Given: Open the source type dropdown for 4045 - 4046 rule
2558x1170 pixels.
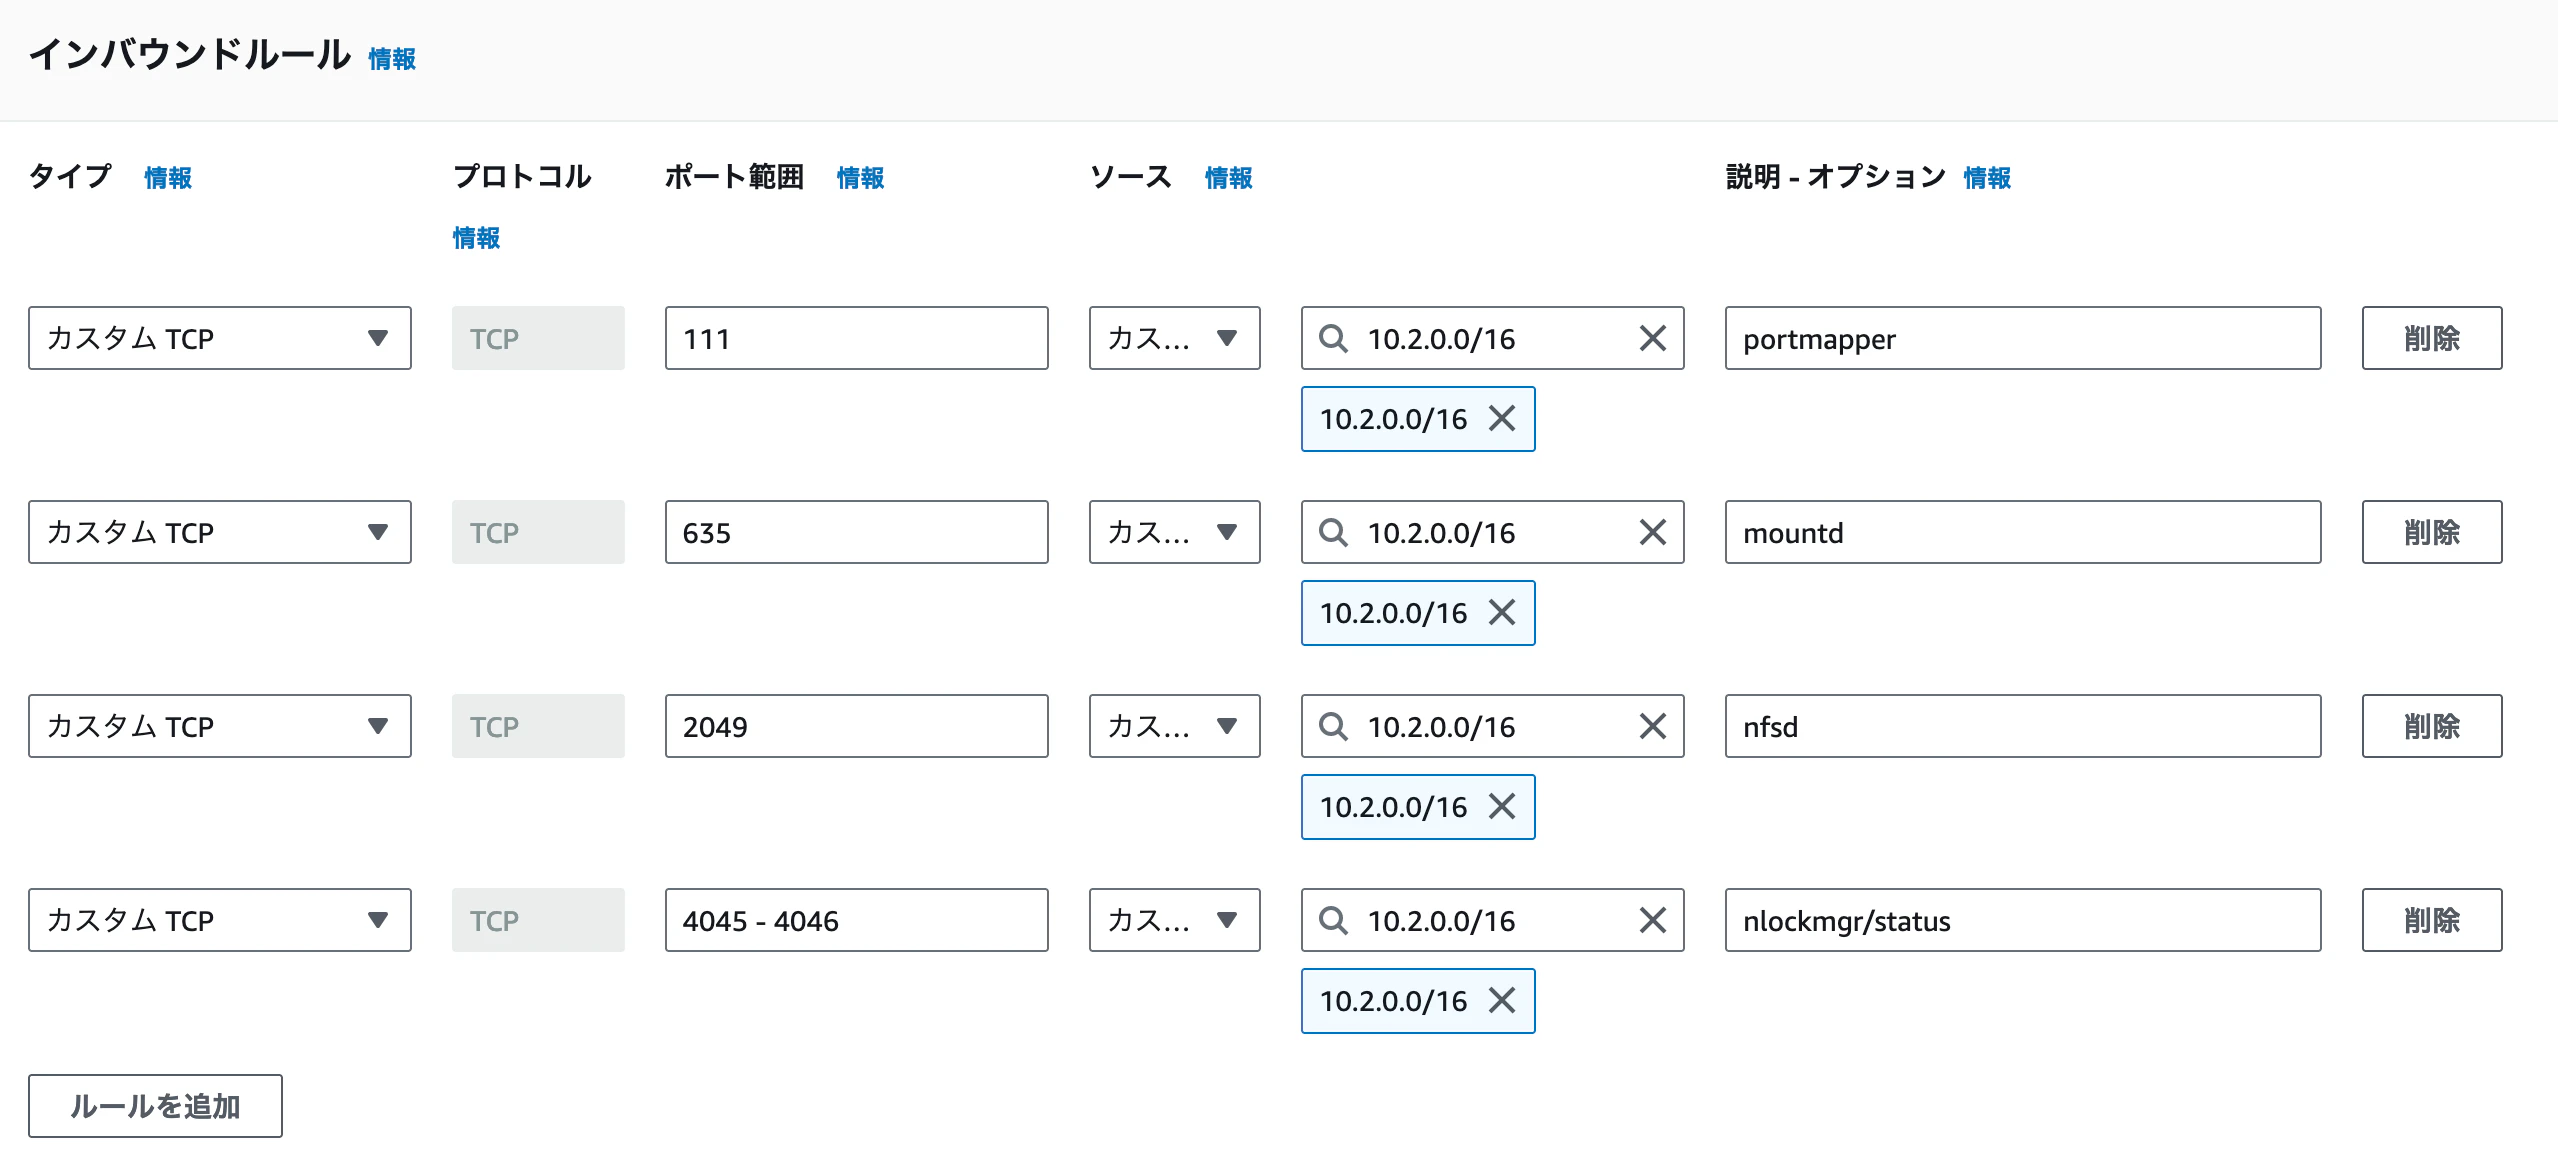Looking at the screenshot, I should tap(1174, 921).
